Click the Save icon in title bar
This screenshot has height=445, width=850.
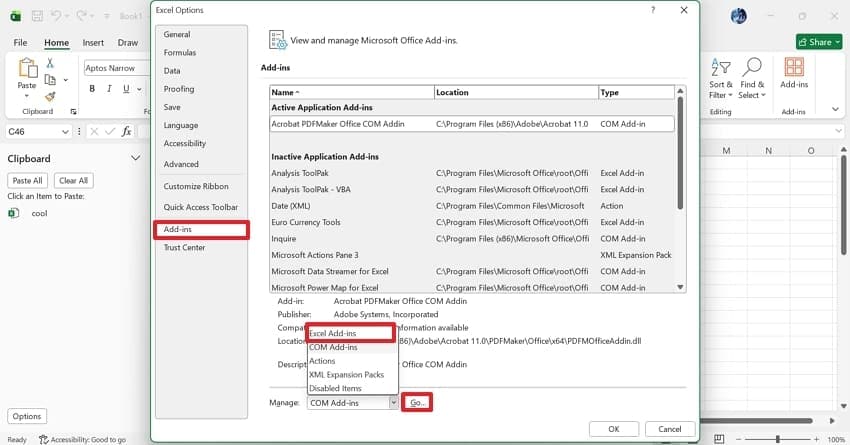tap(37, 16)
